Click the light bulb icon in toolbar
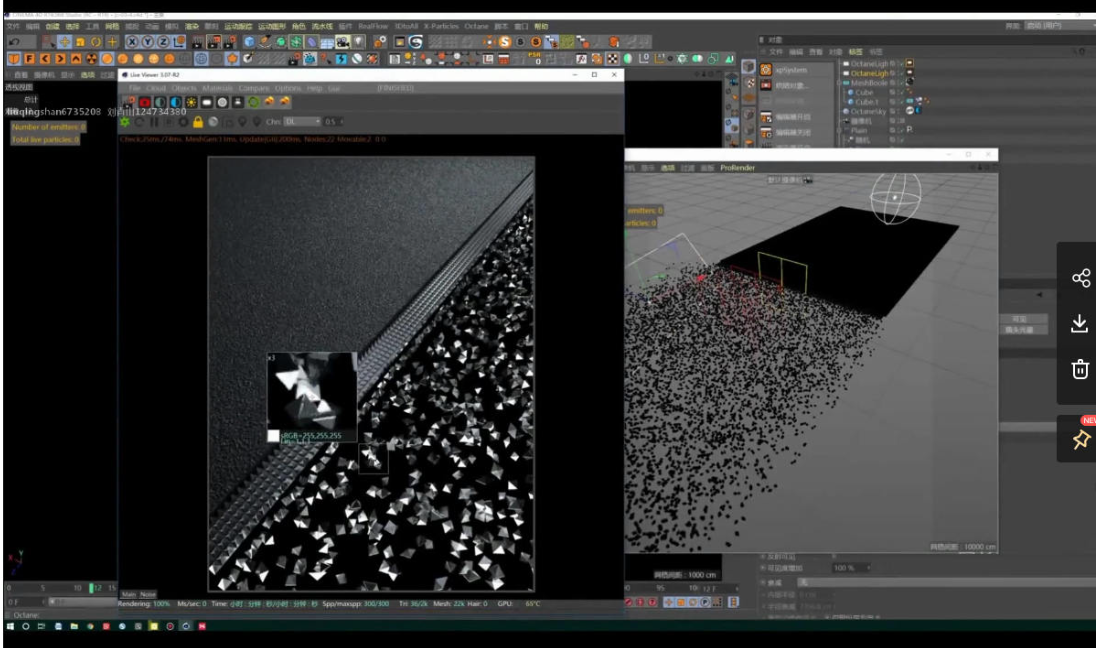The width and height of the screenshot is (1096, 648). (359, 42)
